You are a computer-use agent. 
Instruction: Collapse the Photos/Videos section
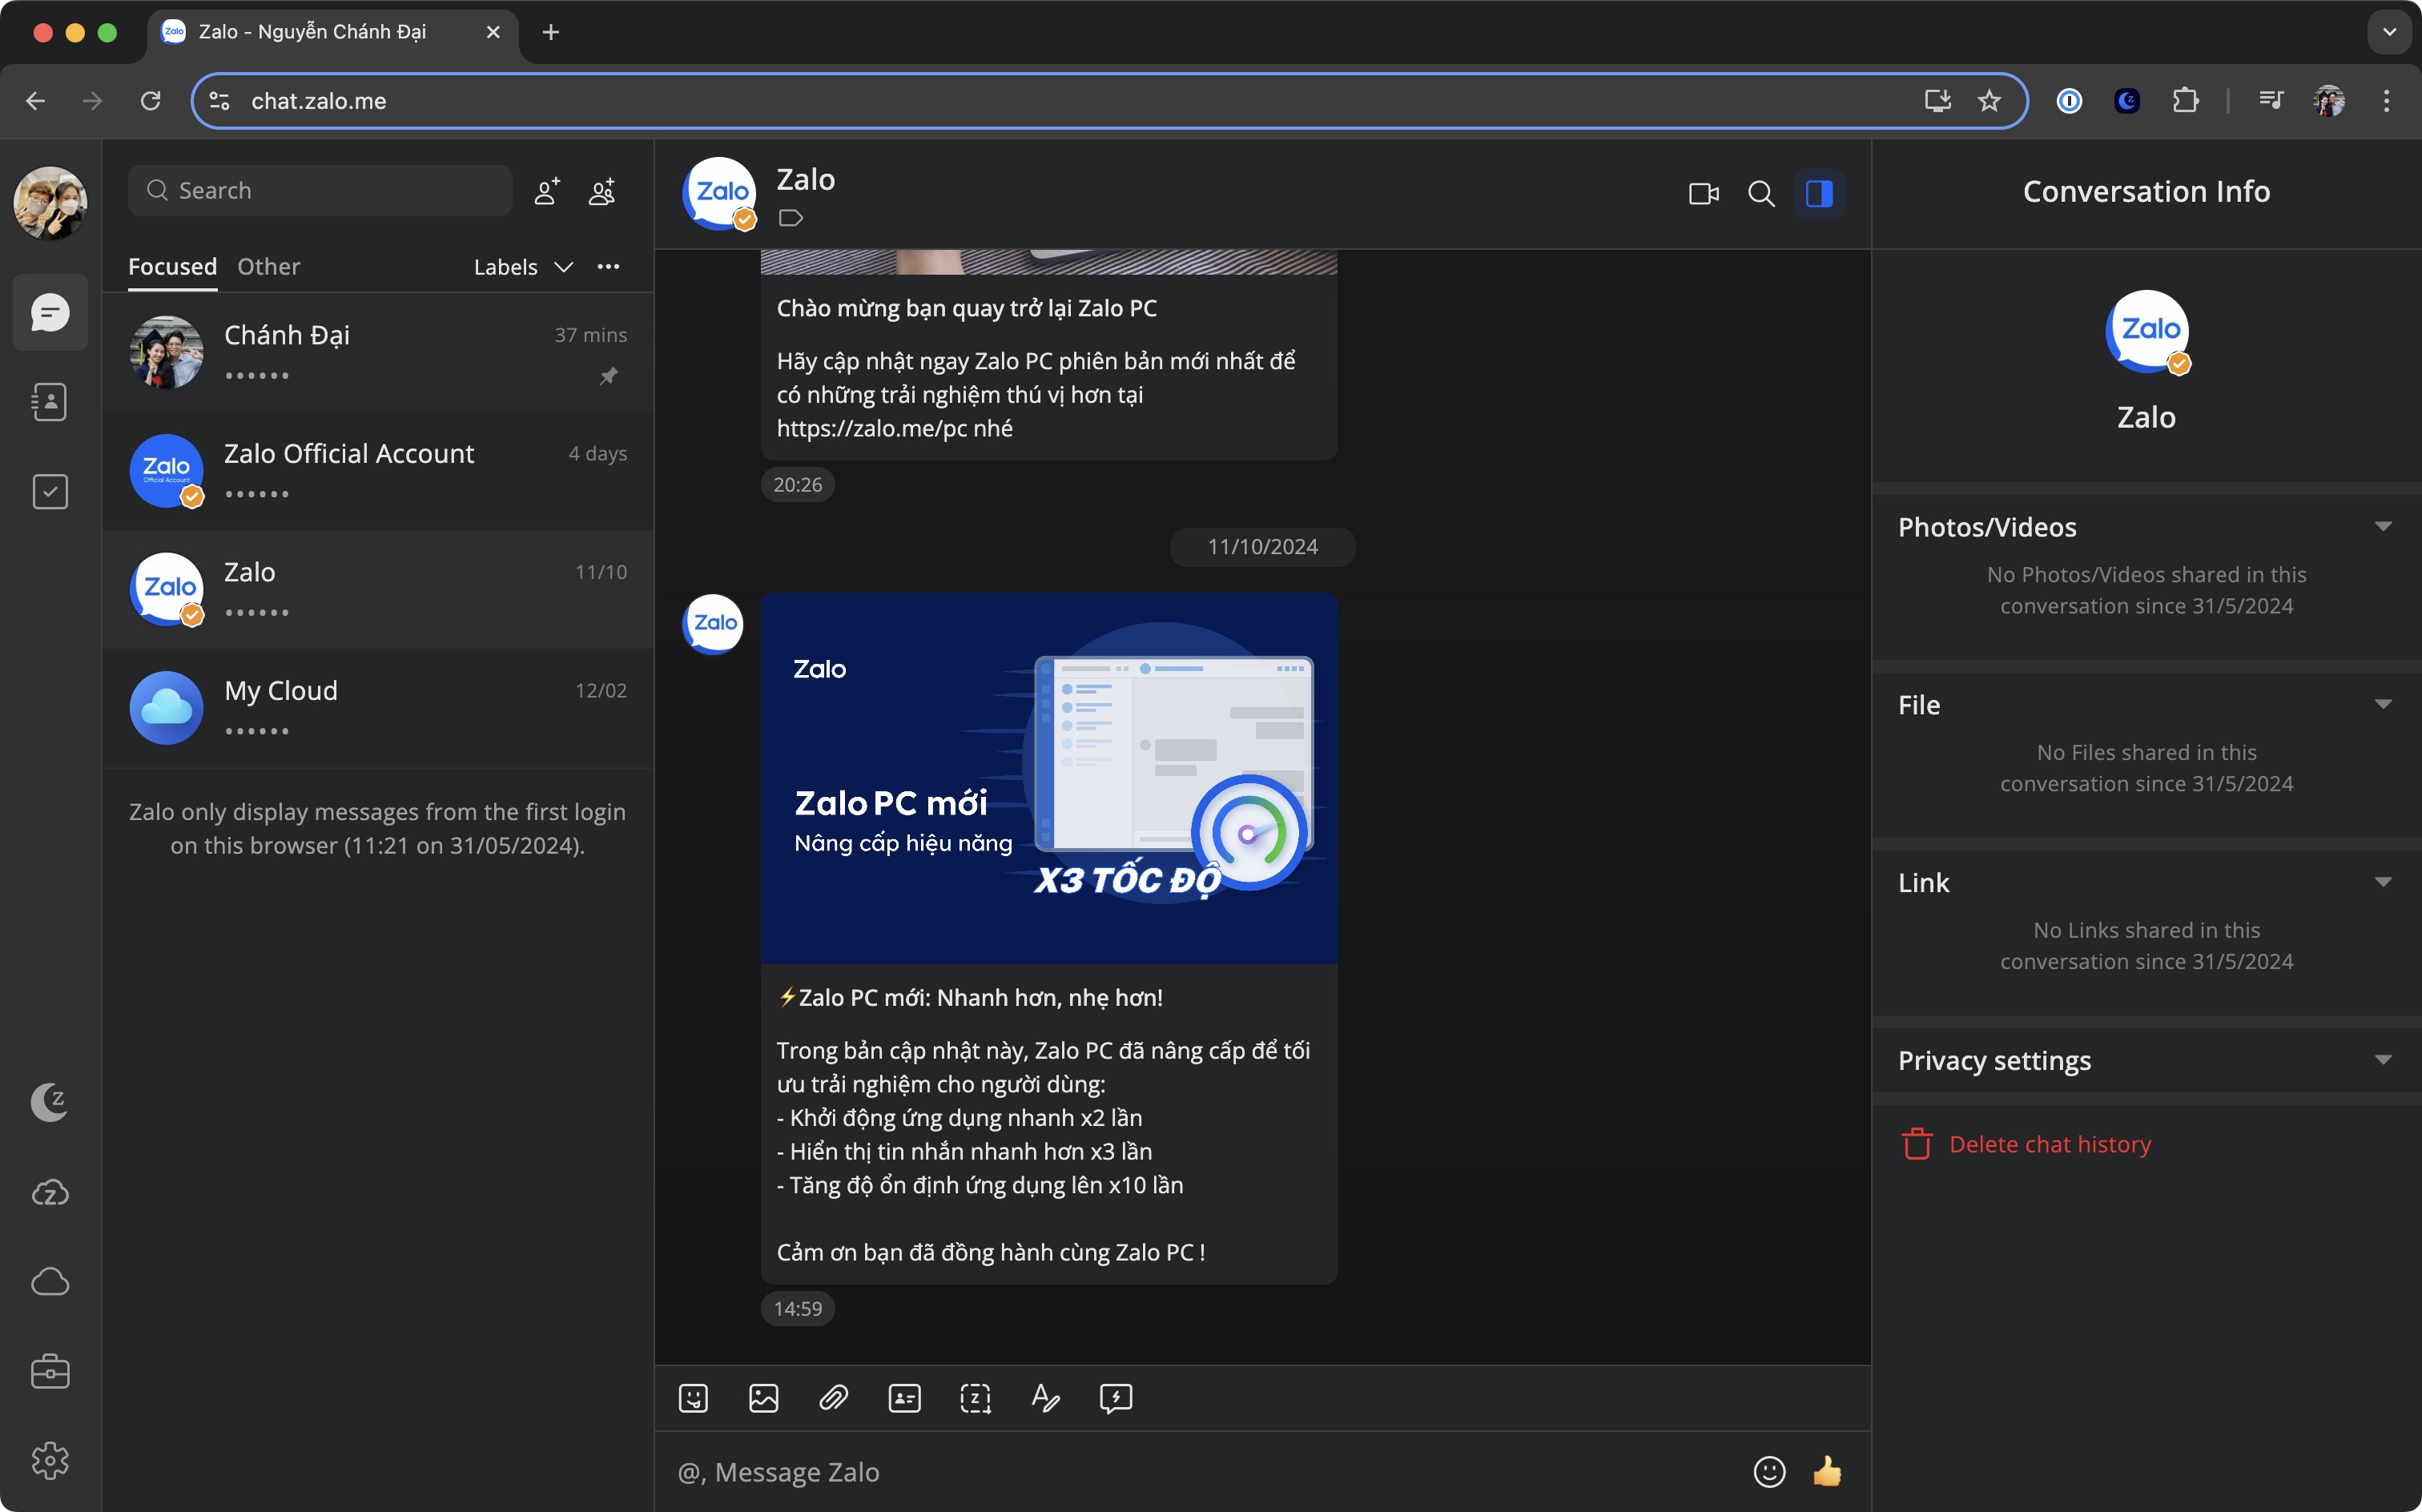(2383, 527)
